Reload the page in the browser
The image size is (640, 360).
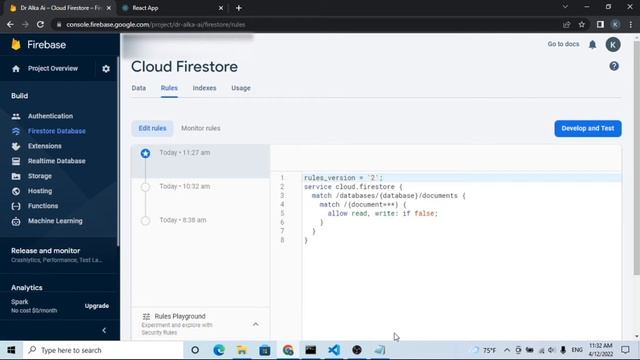click(40, 24)
